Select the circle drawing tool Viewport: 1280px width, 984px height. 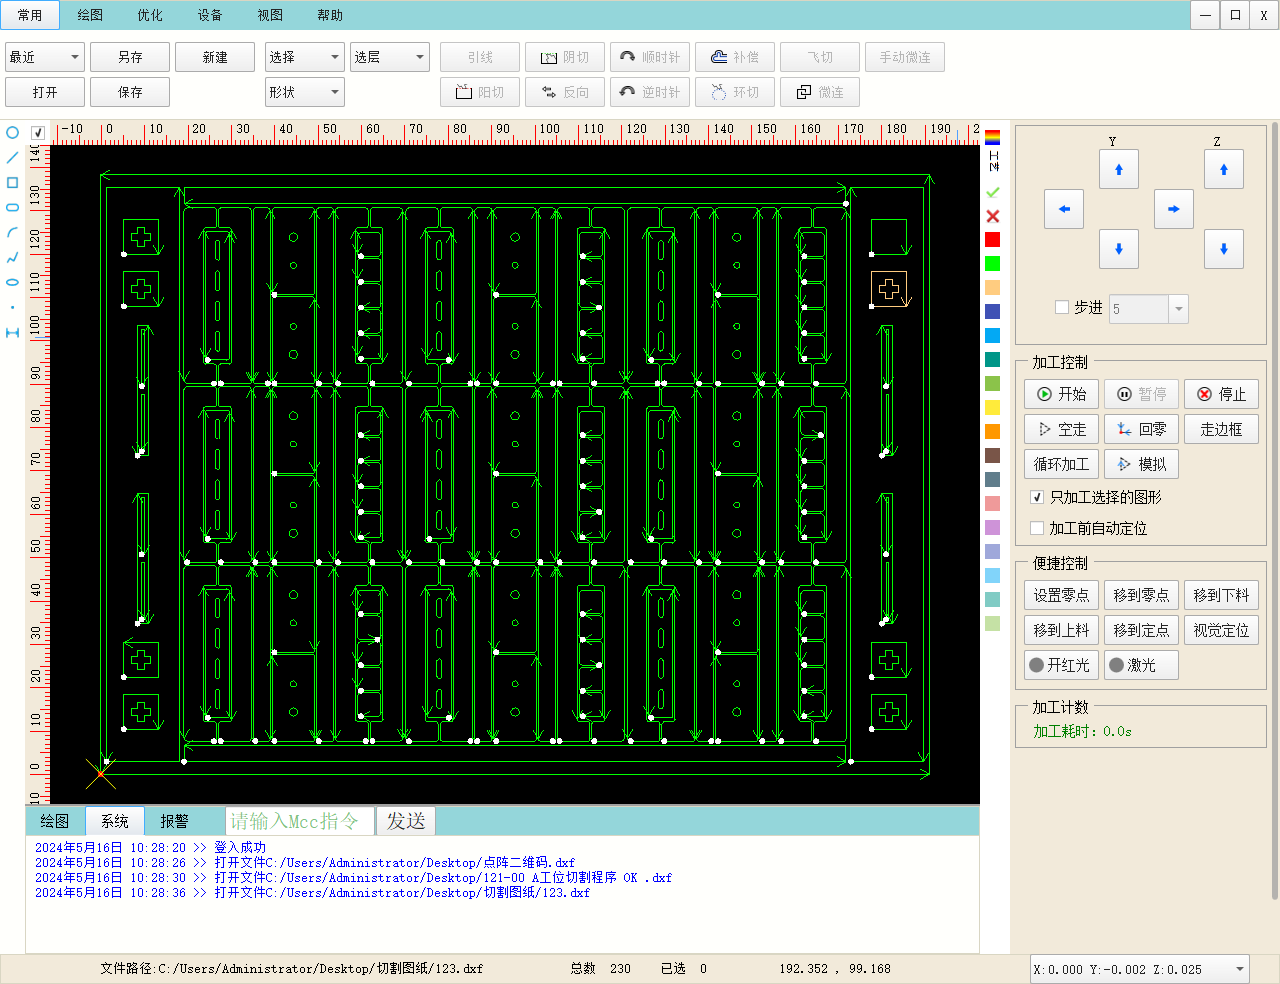11,132
